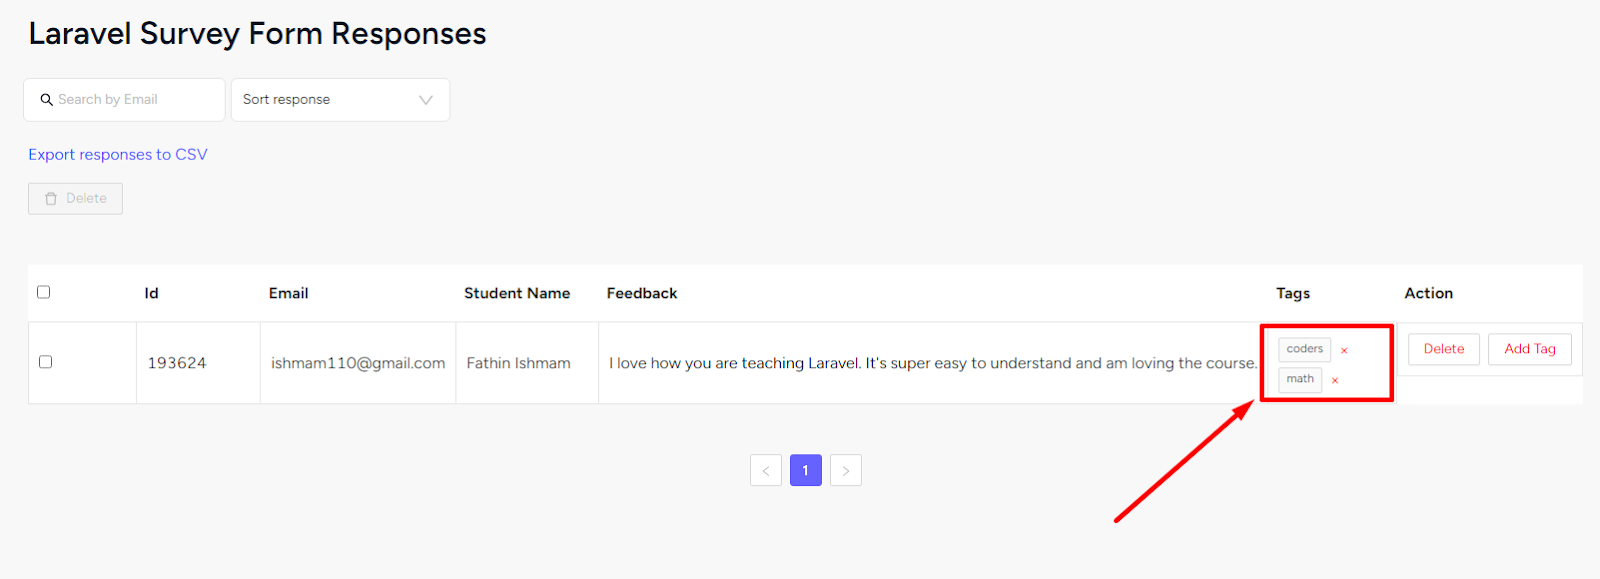Click the Delete button for row 193624
The height and width of the screenshot is (579, 1600).
tap(1444, 349)
